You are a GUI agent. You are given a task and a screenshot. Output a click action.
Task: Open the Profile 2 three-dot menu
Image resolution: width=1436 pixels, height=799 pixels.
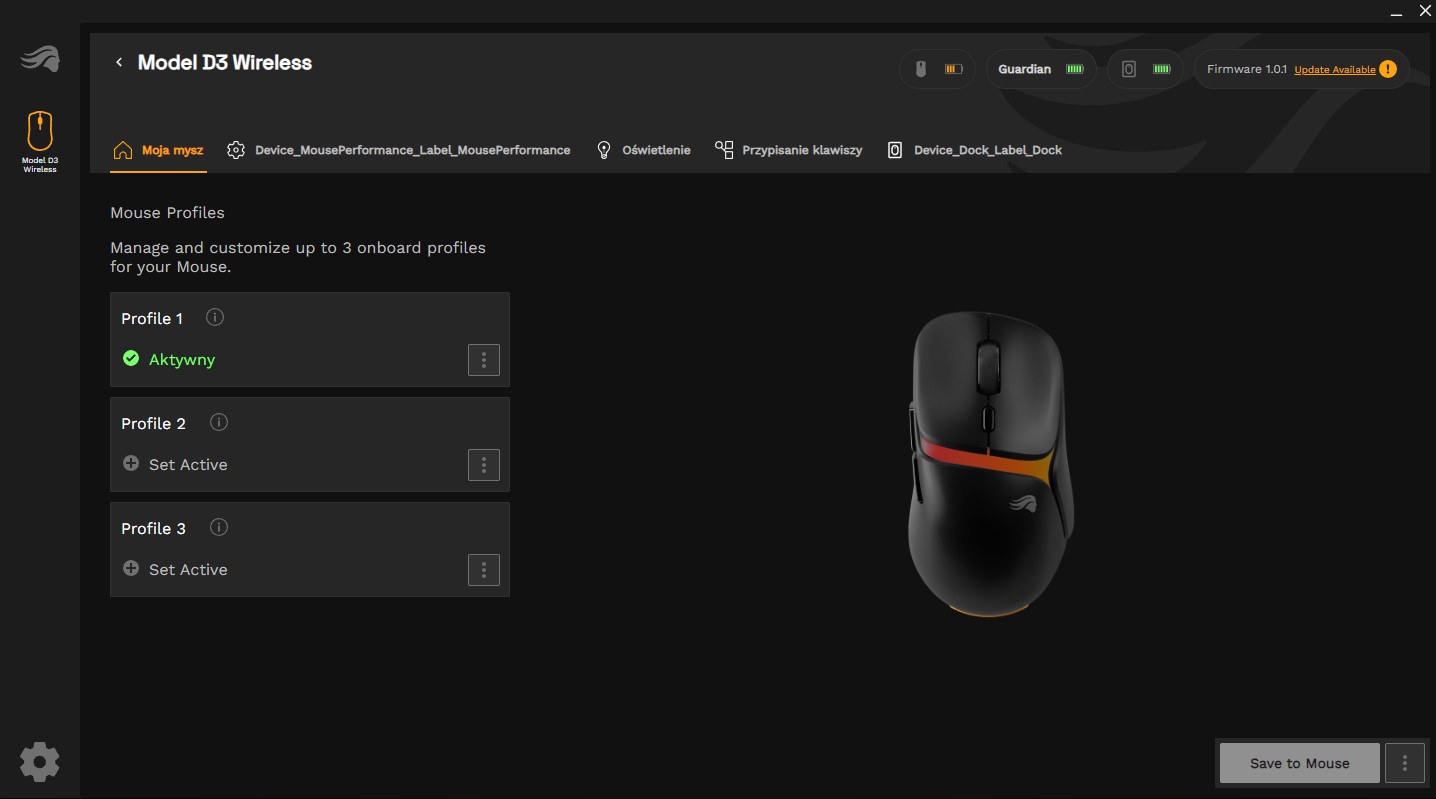[484, 465]
